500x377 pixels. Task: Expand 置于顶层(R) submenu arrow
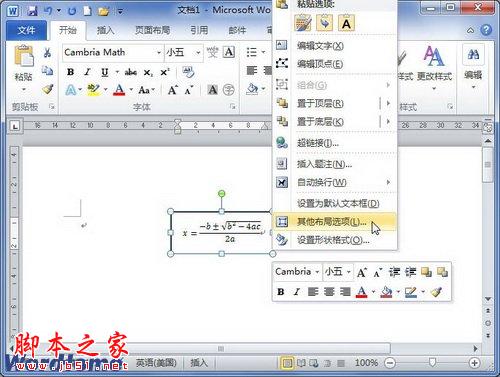click(x=388, y=103)
